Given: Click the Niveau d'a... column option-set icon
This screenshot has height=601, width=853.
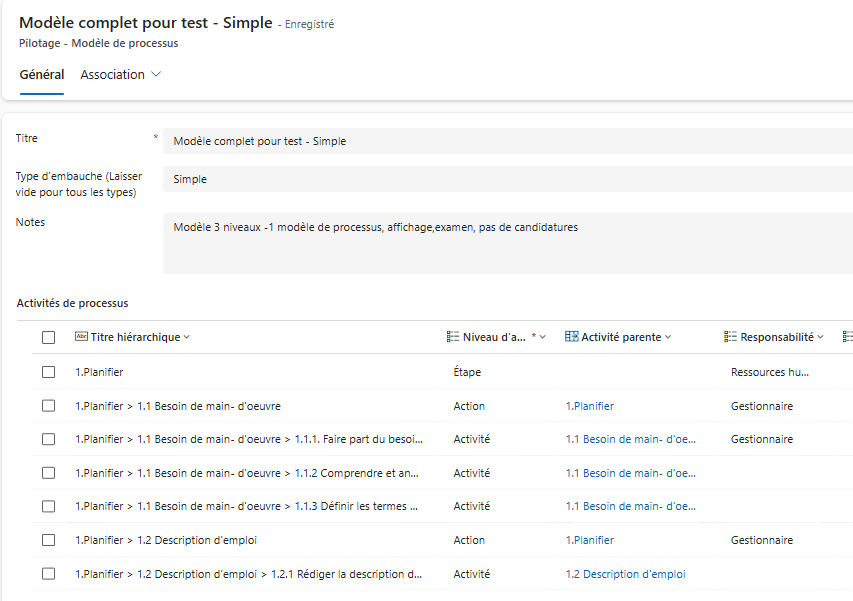Looking at the screenshot, I should (453, 337).
